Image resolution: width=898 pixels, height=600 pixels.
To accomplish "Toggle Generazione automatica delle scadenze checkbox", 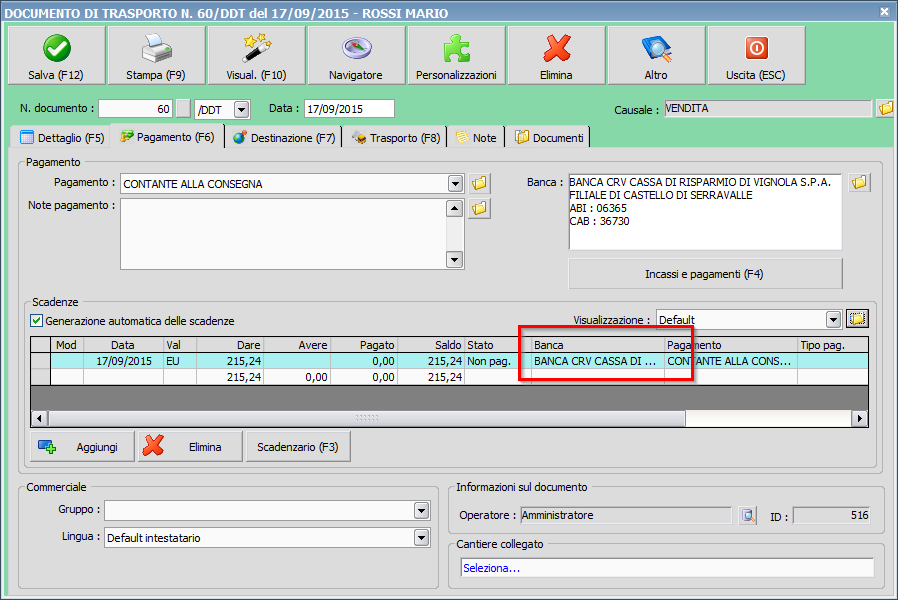I will click(37, 321).
